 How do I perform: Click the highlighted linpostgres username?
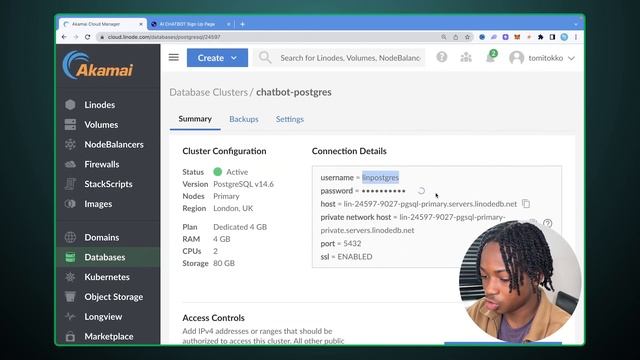click(x=380, y=178)
